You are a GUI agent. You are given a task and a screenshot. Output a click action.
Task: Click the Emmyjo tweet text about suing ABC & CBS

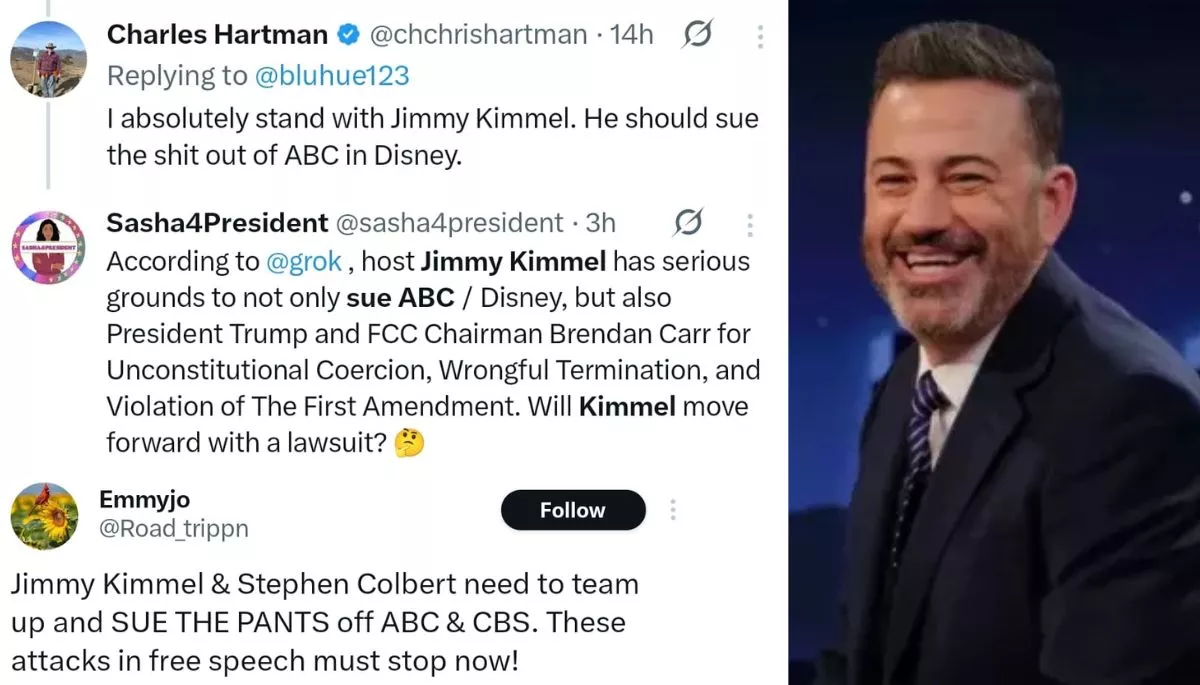pos(325,622)
